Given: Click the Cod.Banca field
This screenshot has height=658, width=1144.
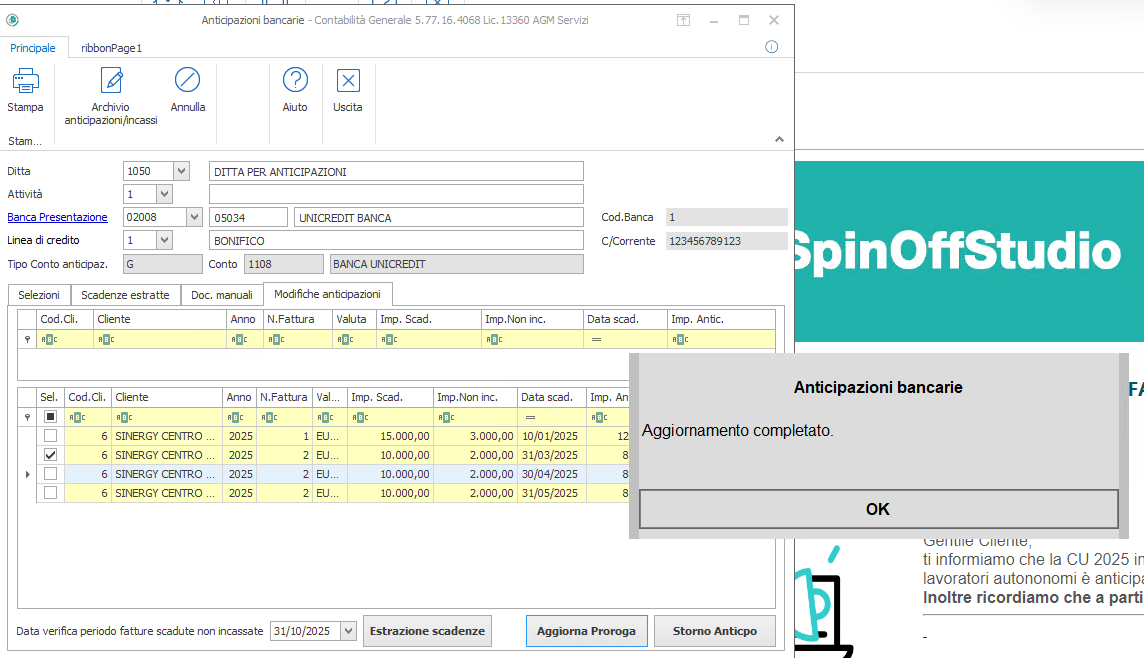Looking at the screenshot, I should click(727, 217).
